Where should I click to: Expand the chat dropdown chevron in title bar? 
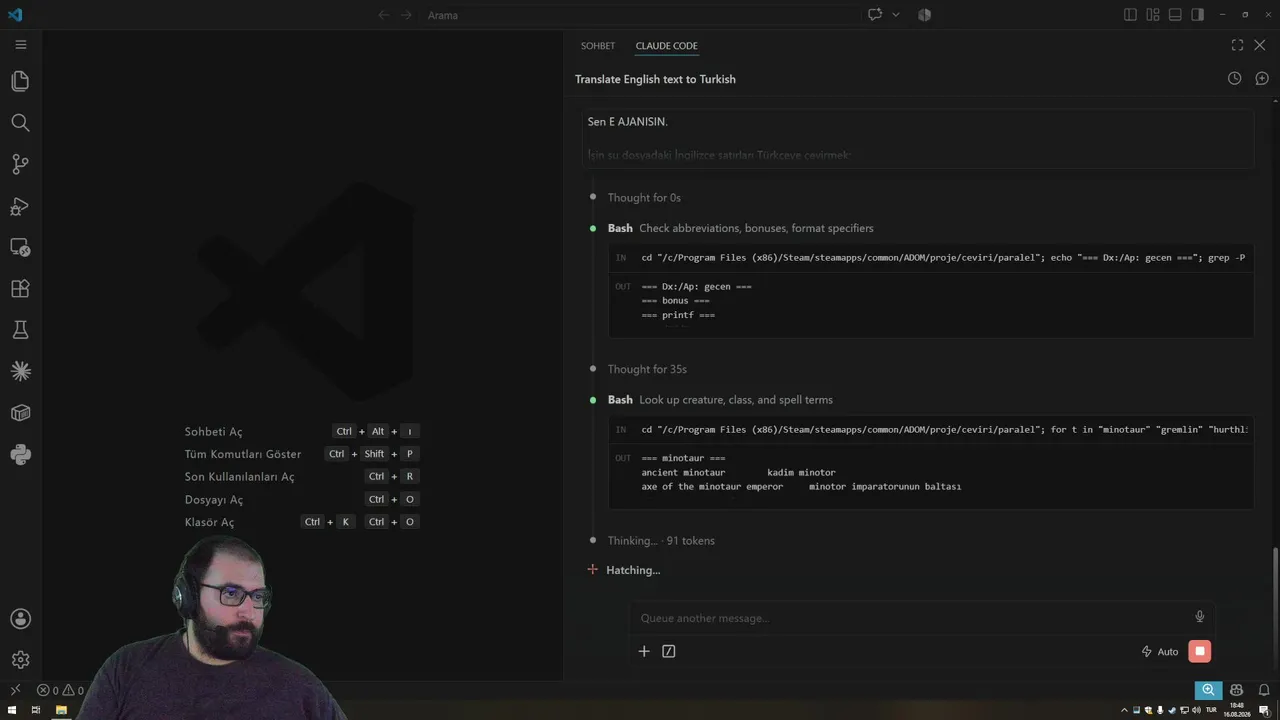pos(895,15)
